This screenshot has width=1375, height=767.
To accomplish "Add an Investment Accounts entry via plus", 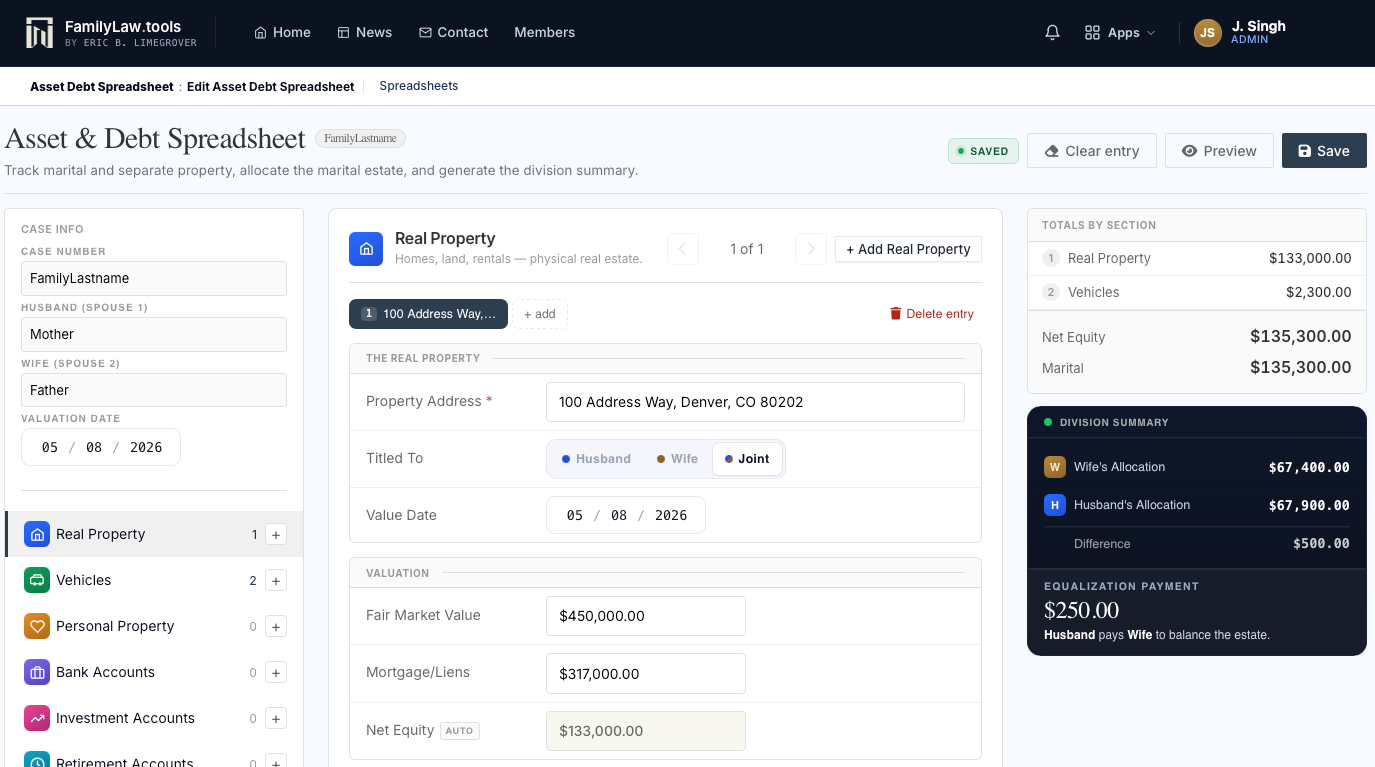I will pos(277,718).
